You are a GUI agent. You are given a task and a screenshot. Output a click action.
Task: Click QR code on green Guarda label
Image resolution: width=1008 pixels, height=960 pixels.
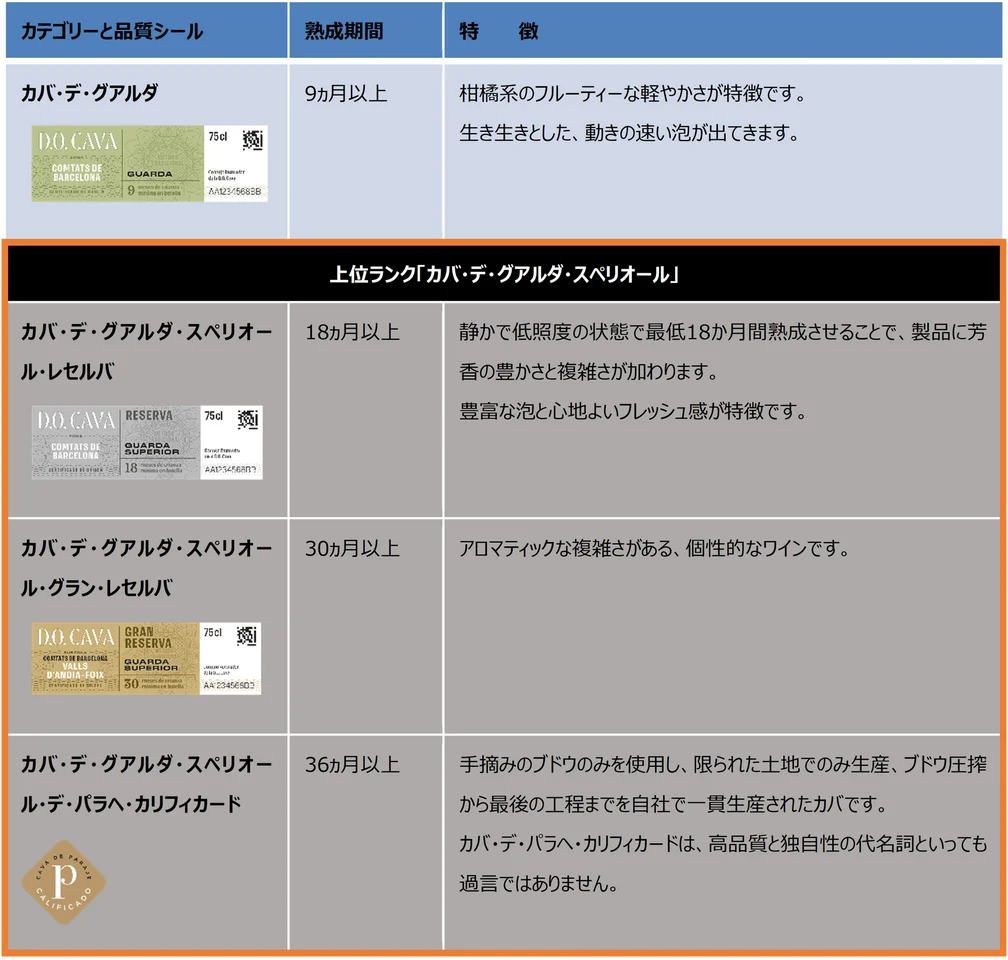[252, 142]
